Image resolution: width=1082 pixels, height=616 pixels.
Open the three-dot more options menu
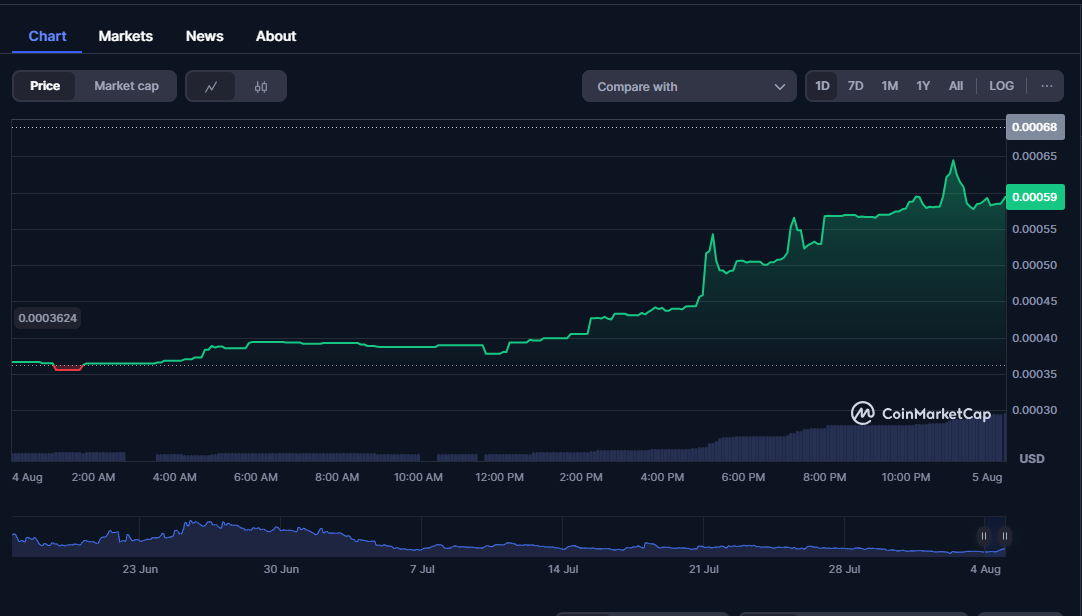pos(1046,86)
